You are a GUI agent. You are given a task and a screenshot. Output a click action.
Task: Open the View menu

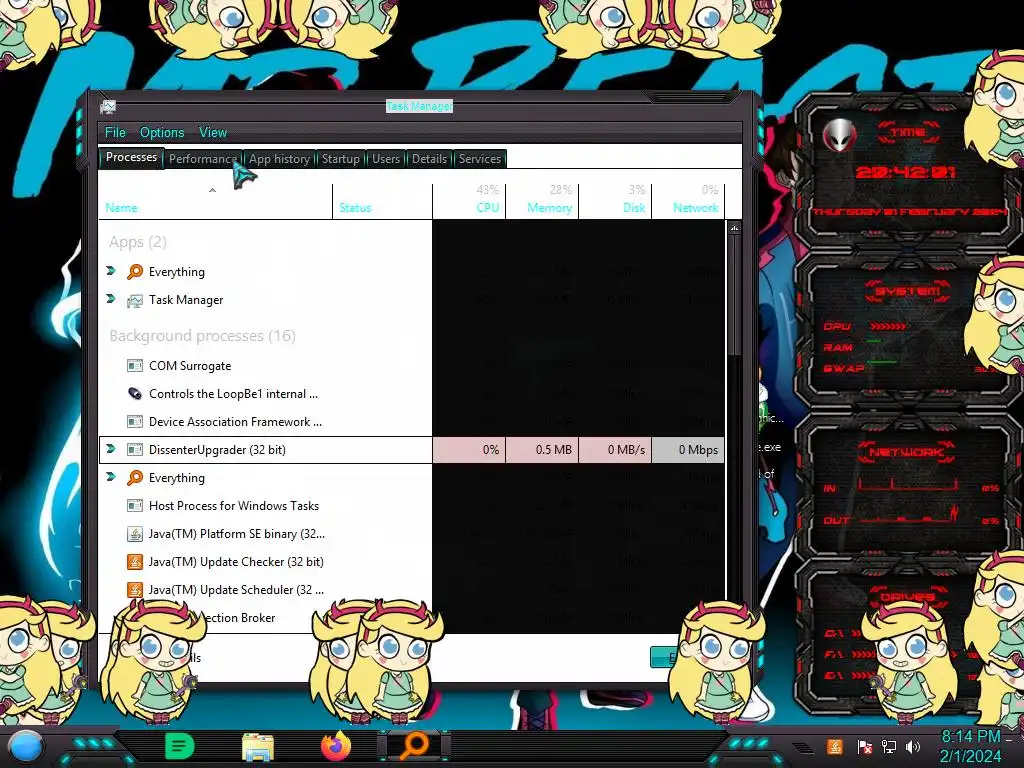tap(213, 133)
